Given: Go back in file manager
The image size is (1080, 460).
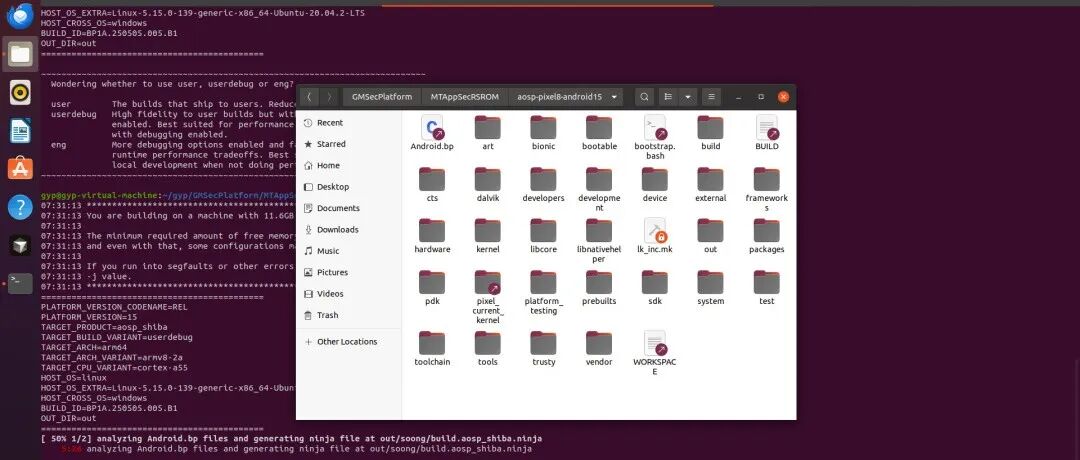Looking at the screenshot, I should 309,97.
